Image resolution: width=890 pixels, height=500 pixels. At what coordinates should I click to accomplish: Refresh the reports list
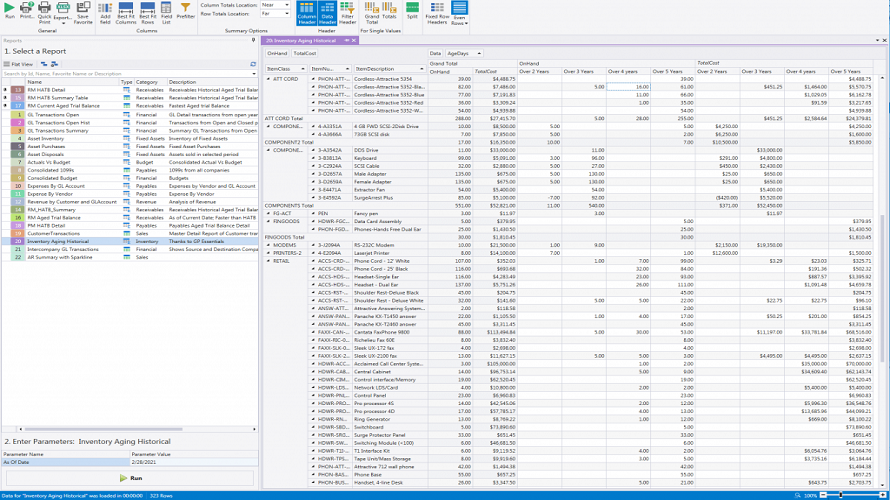coord(253,64)
